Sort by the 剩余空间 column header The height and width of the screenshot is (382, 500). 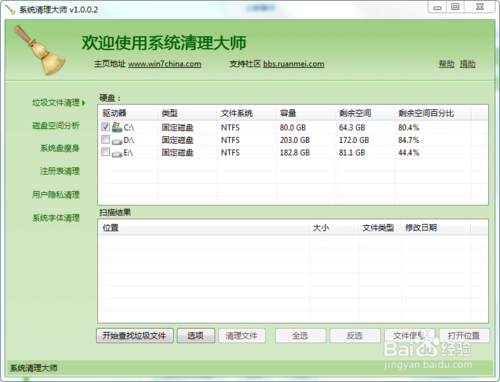click(x=365, y=113)
